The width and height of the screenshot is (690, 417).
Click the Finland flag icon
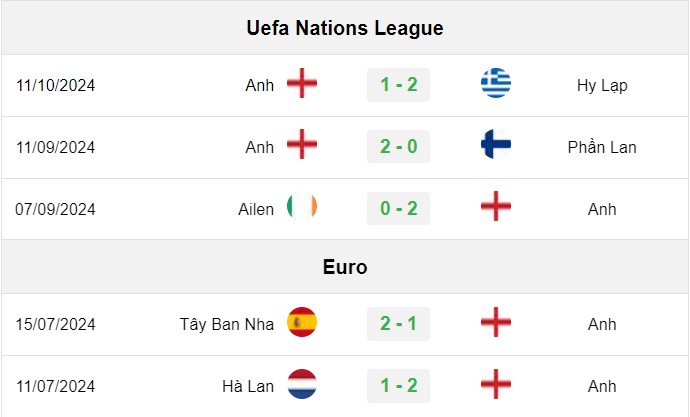(496, 144)
